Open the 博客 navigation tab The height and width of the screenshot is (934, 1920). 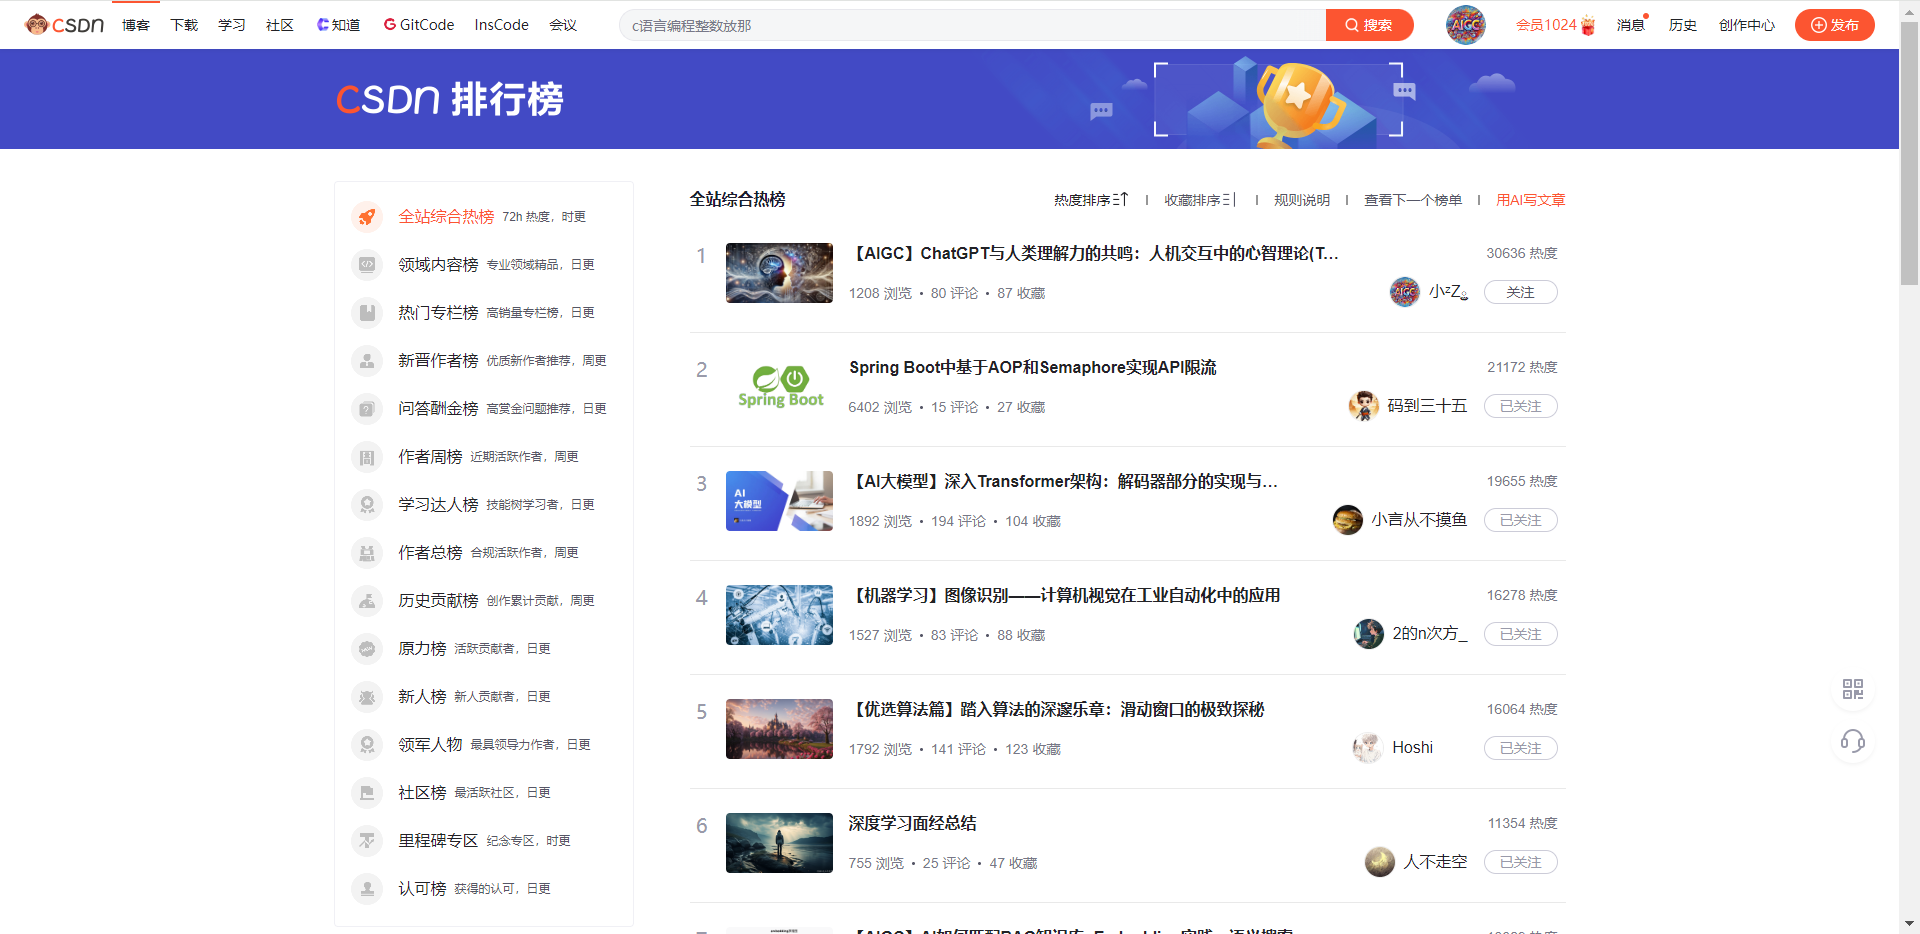(x=136, y=25)
